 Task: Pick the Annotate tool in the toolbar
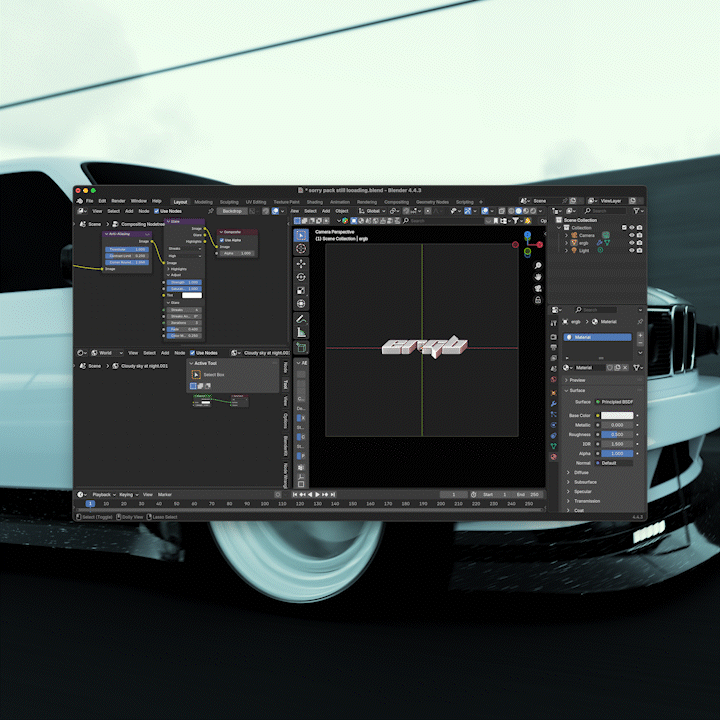tap(301, 319)
